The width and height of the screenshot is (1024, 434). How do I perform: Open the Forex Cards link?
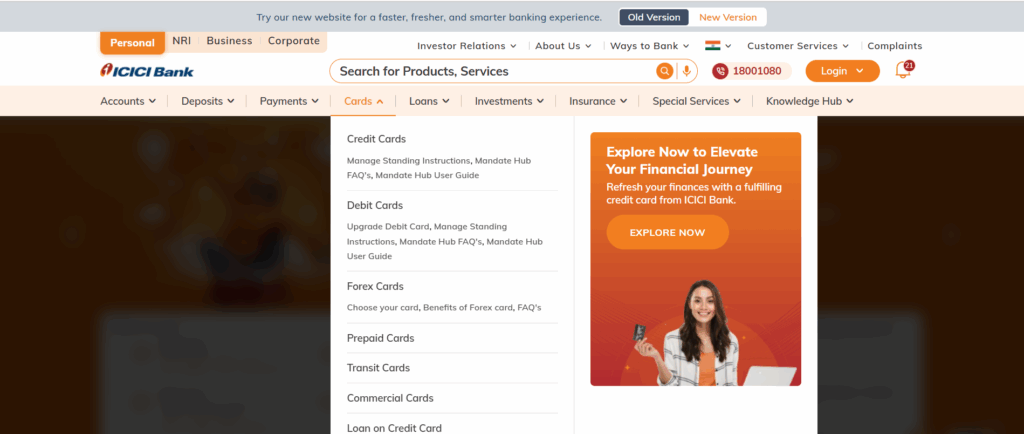375,286
